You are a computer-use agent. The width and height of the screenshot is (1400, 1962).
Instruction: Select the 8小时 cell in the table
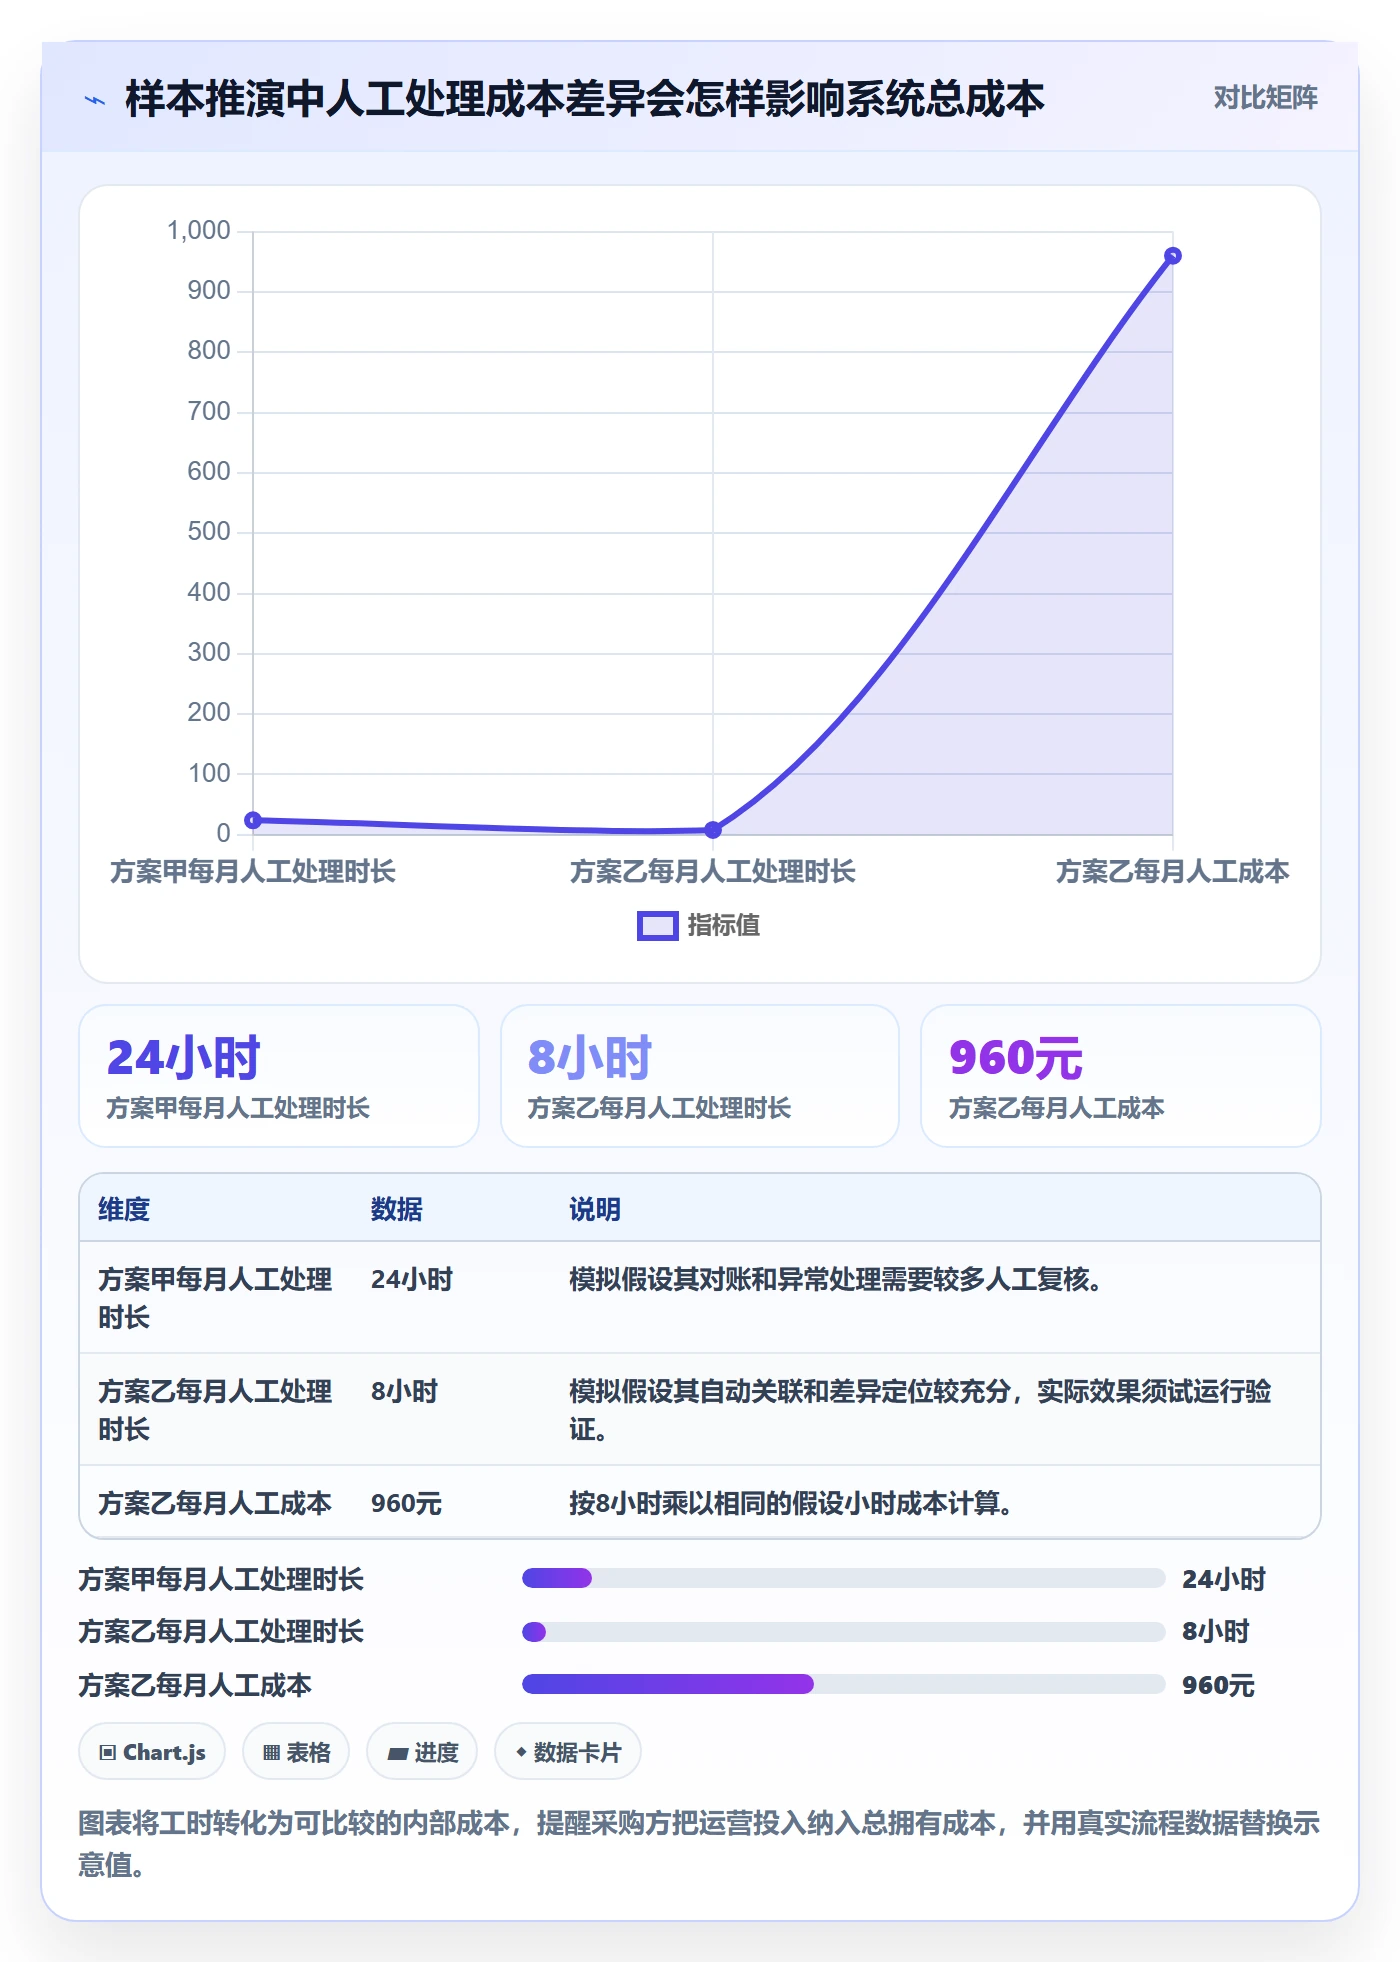(x=404, y=1391)
